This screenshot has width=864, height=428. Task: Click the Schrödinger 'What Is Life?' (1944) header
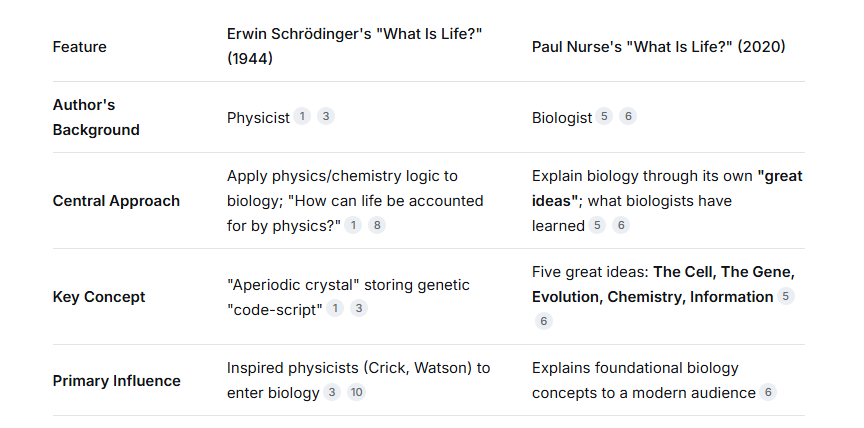(x=354, y=46)
